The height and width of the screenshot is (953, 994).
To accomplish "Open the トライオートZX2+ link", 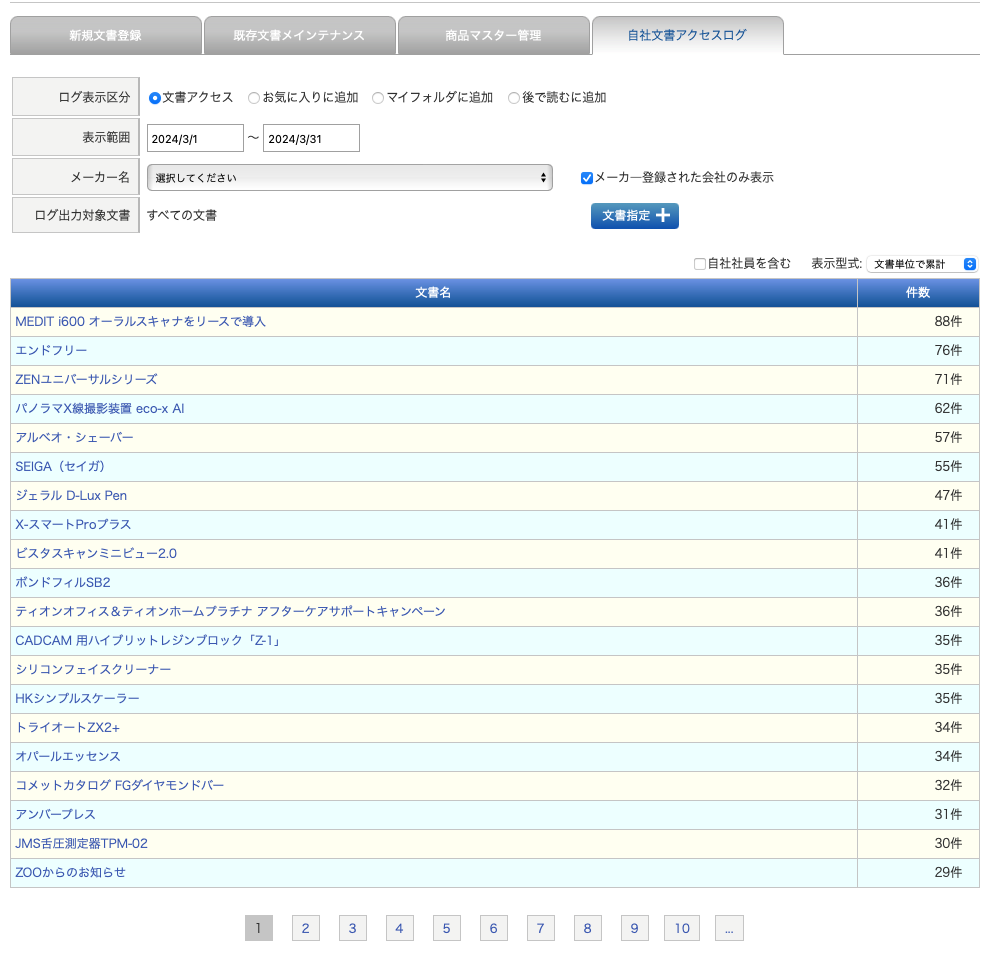I will (x=68, y=727).
